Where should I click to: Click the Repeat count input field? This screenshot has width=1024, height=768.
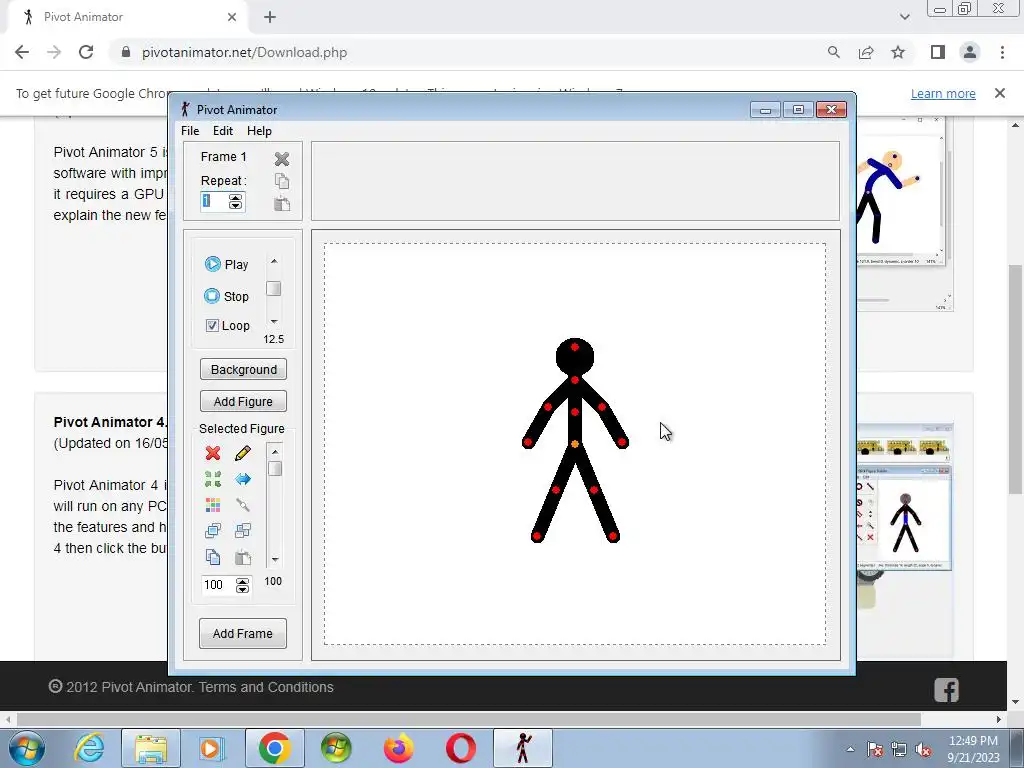click(214, 201)
